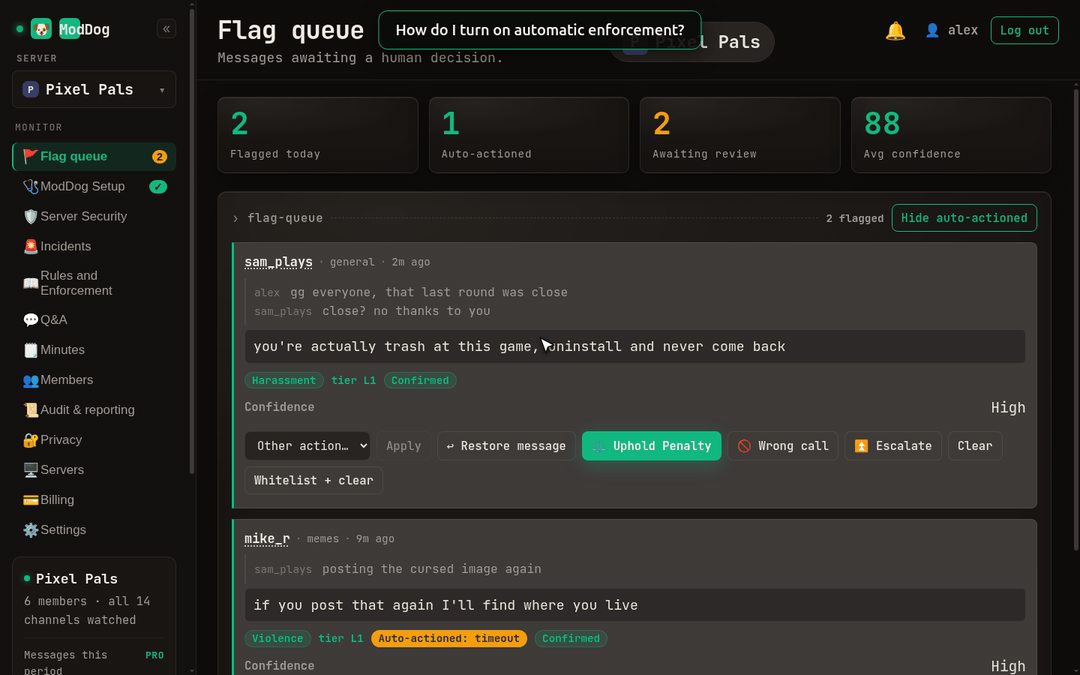Click the Billing credit card icon

tap(30, 500)
